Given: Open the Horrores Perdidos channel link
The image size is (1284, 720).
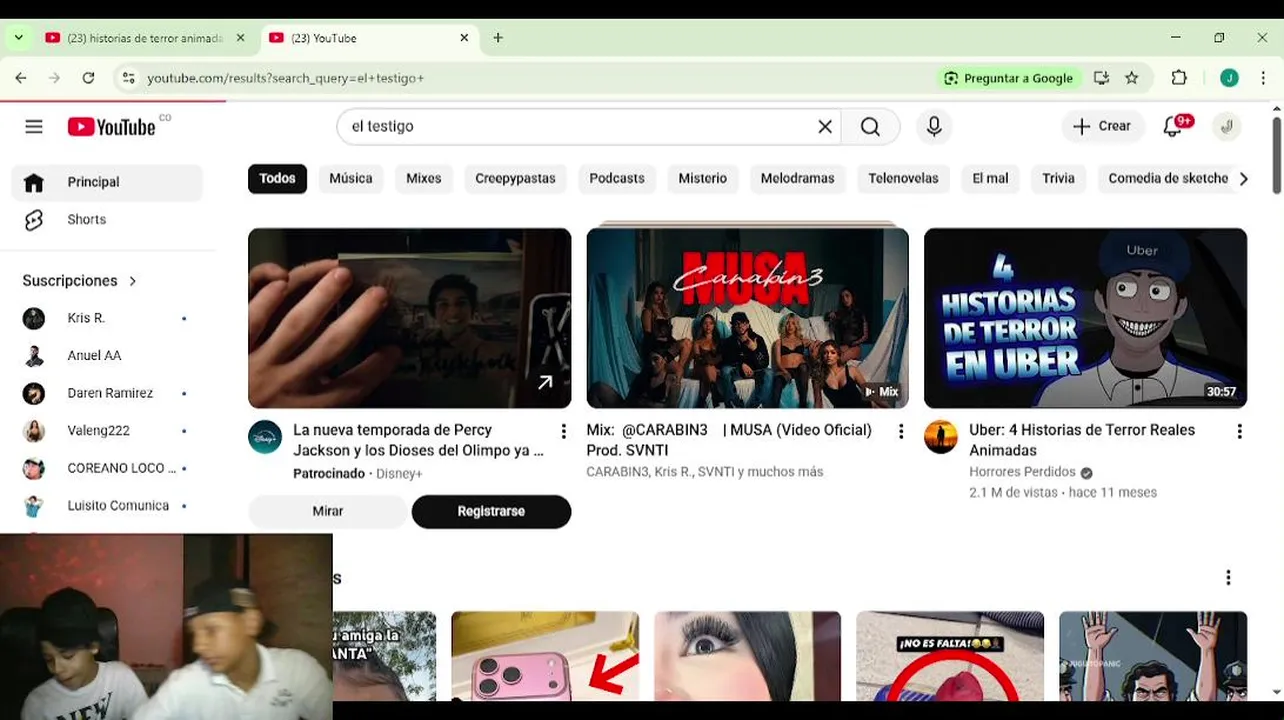Looking at the screenshot, I should [x=1022, y=472].
